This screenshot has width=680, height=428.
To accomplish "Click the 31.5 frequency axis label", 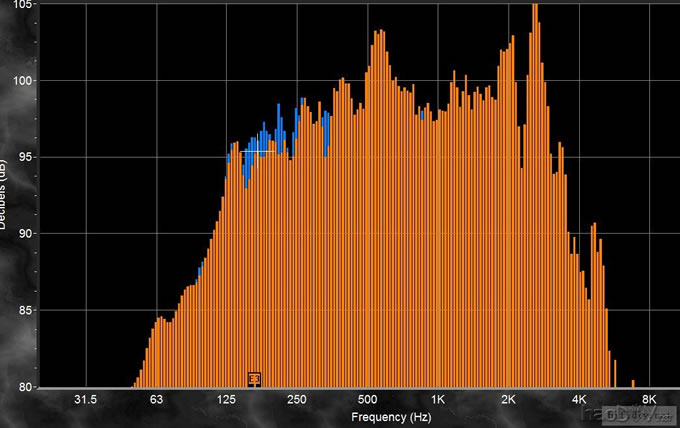I will (85, 400).
